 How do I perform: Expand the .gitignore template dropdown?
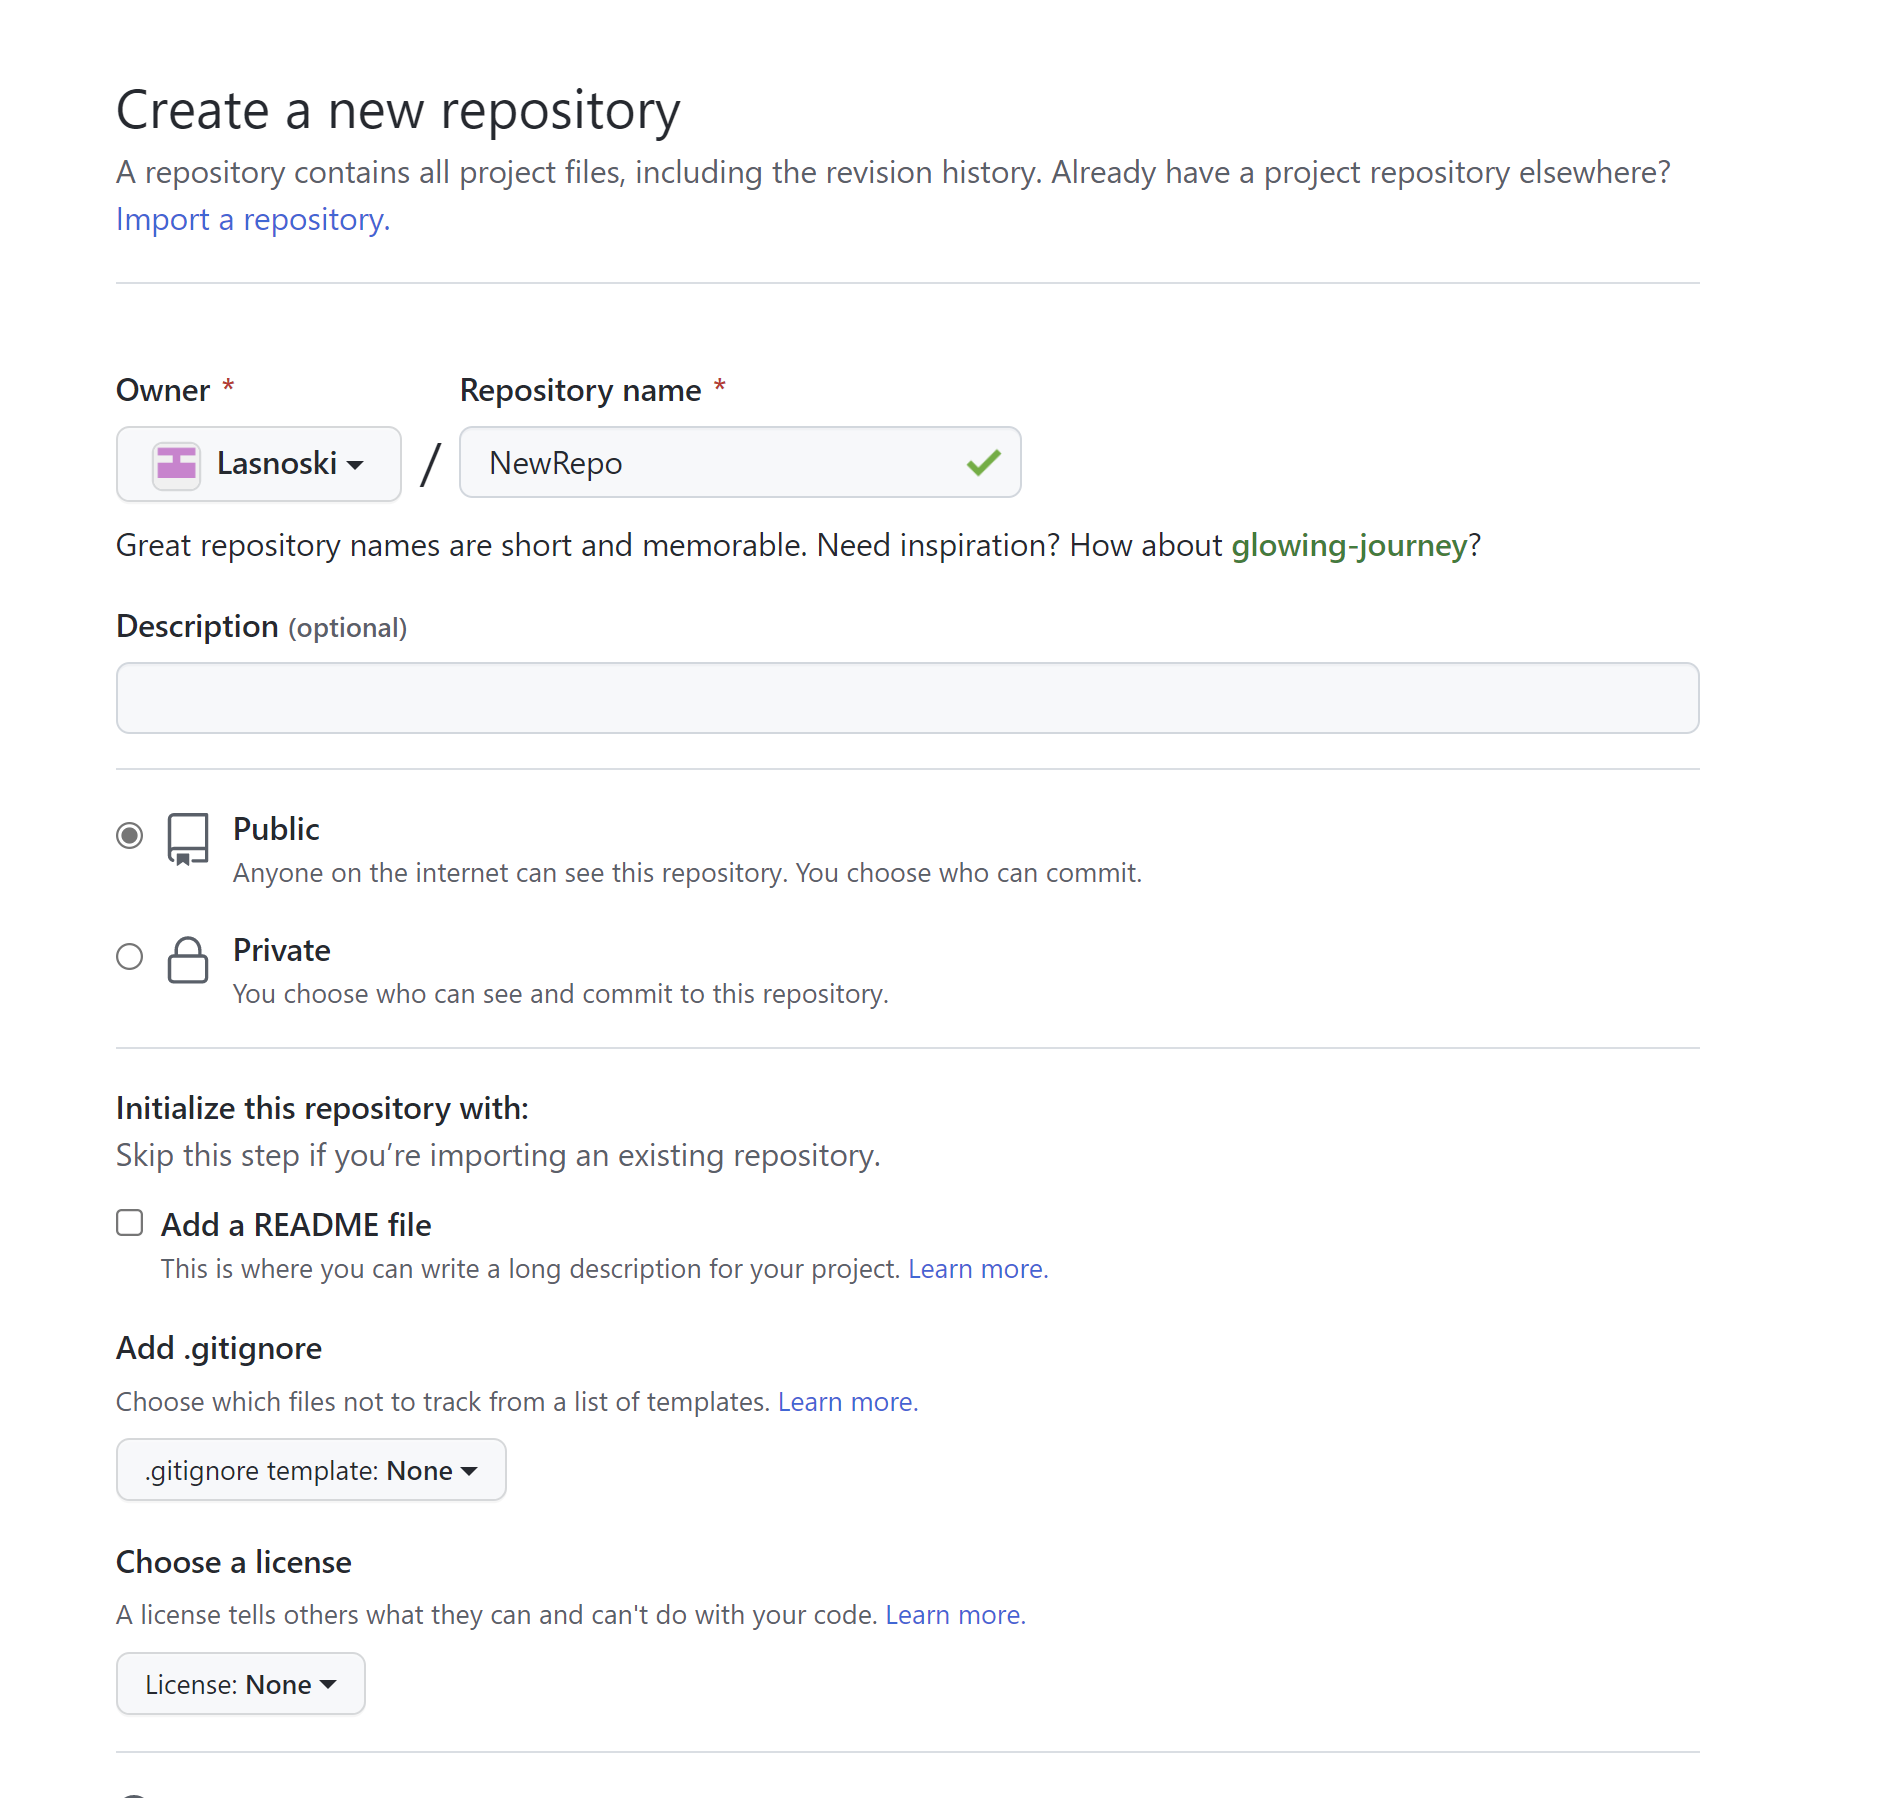(x=311, y=1470)
